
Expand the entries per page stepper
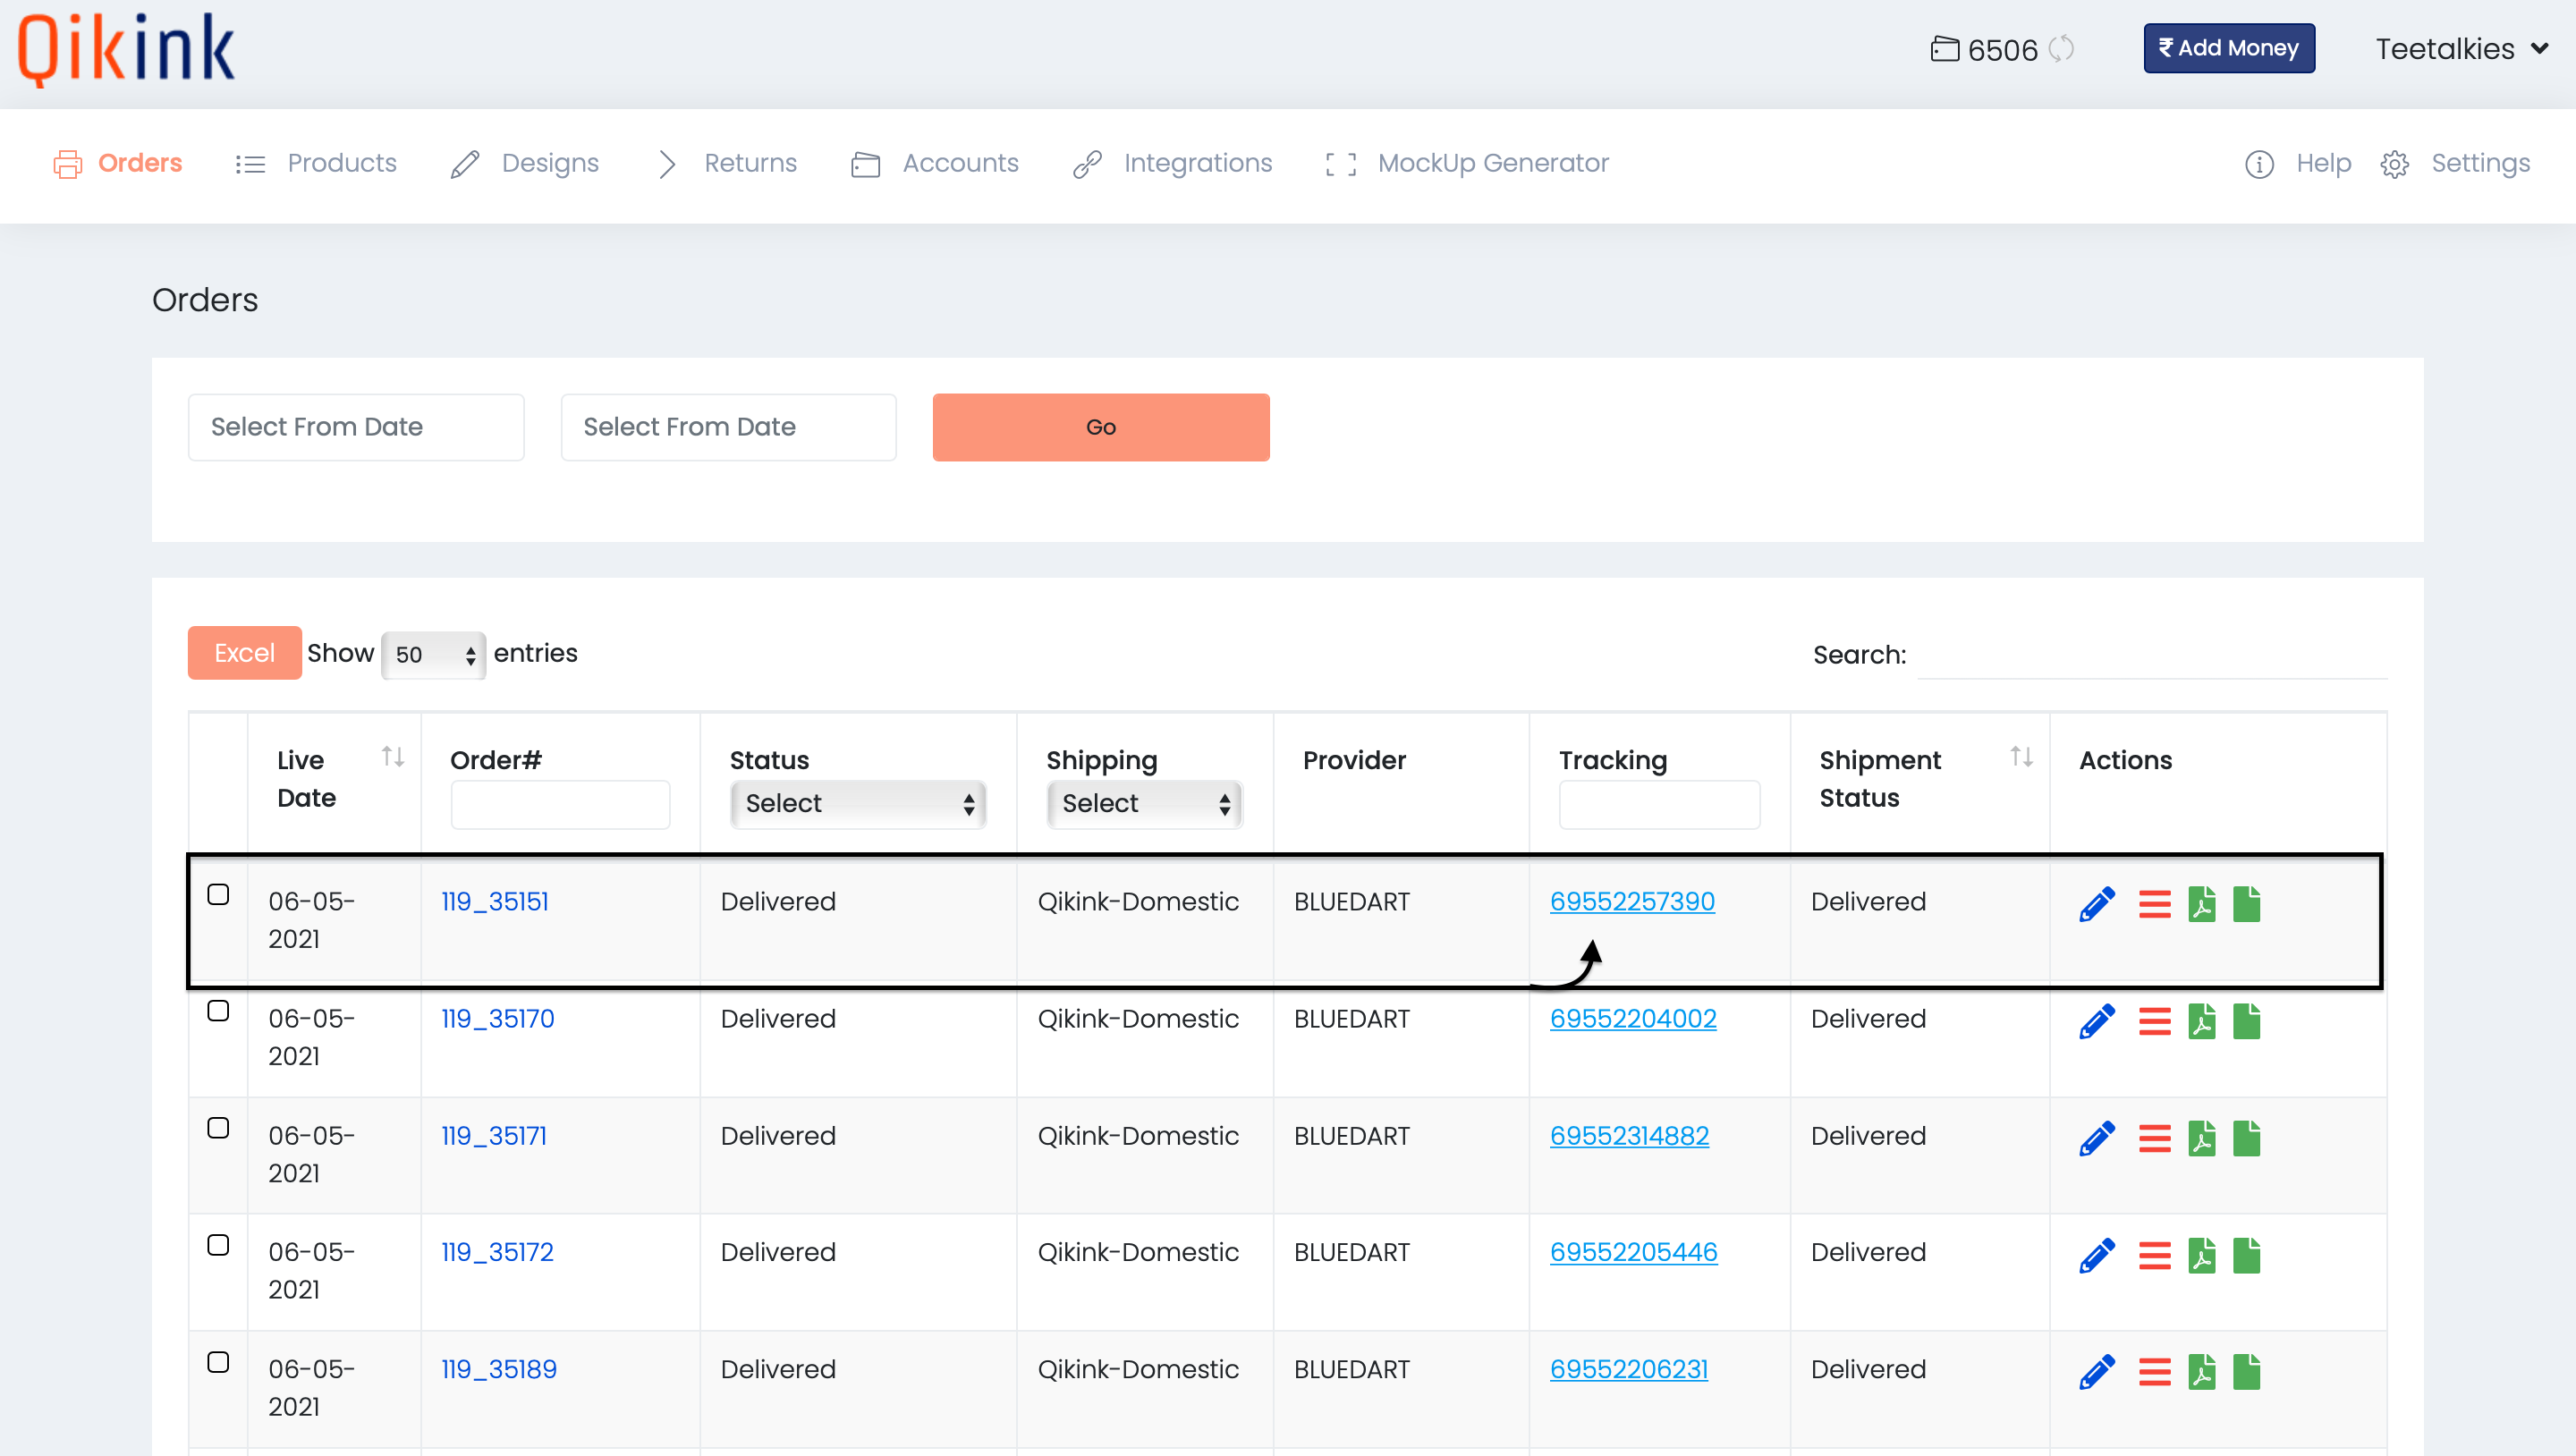[x=469, y=653]
